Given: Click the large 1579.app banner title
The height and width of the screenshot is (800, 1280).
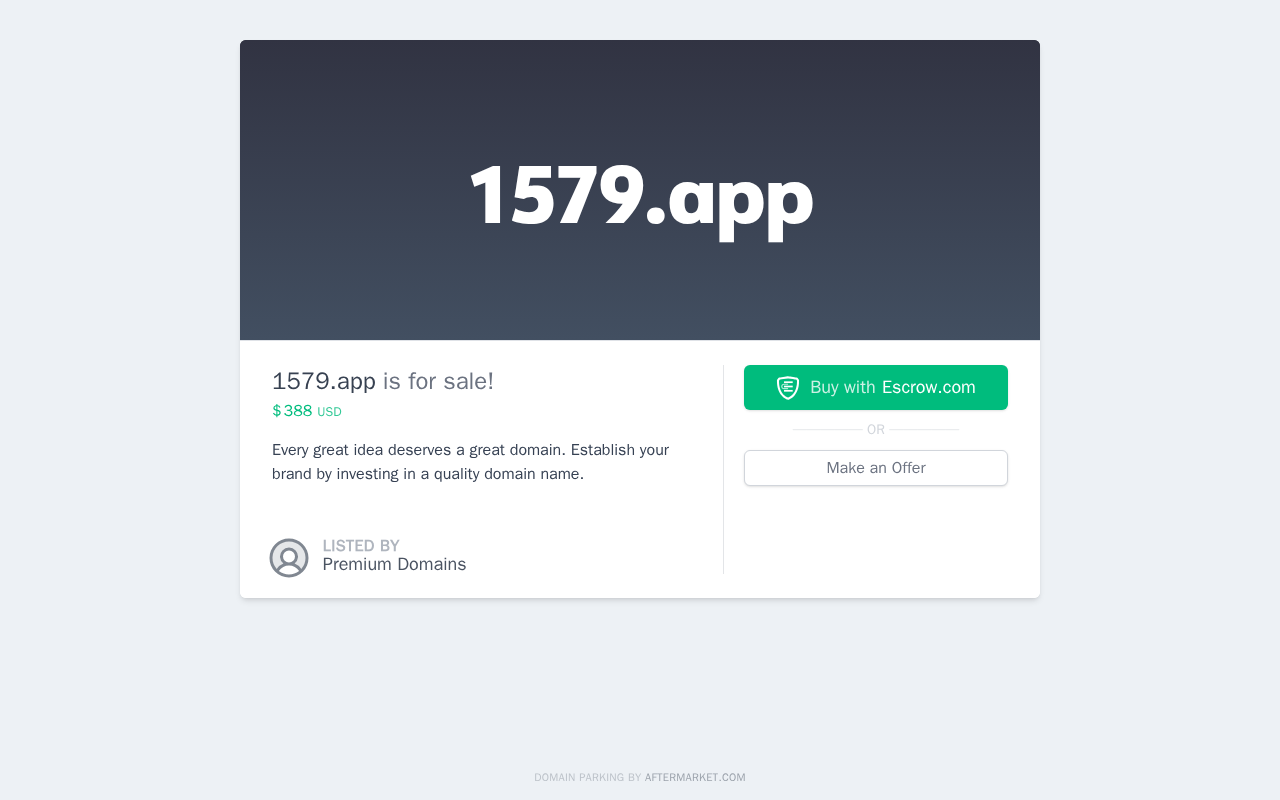Looking at the screenshot, I should point(641,196).
